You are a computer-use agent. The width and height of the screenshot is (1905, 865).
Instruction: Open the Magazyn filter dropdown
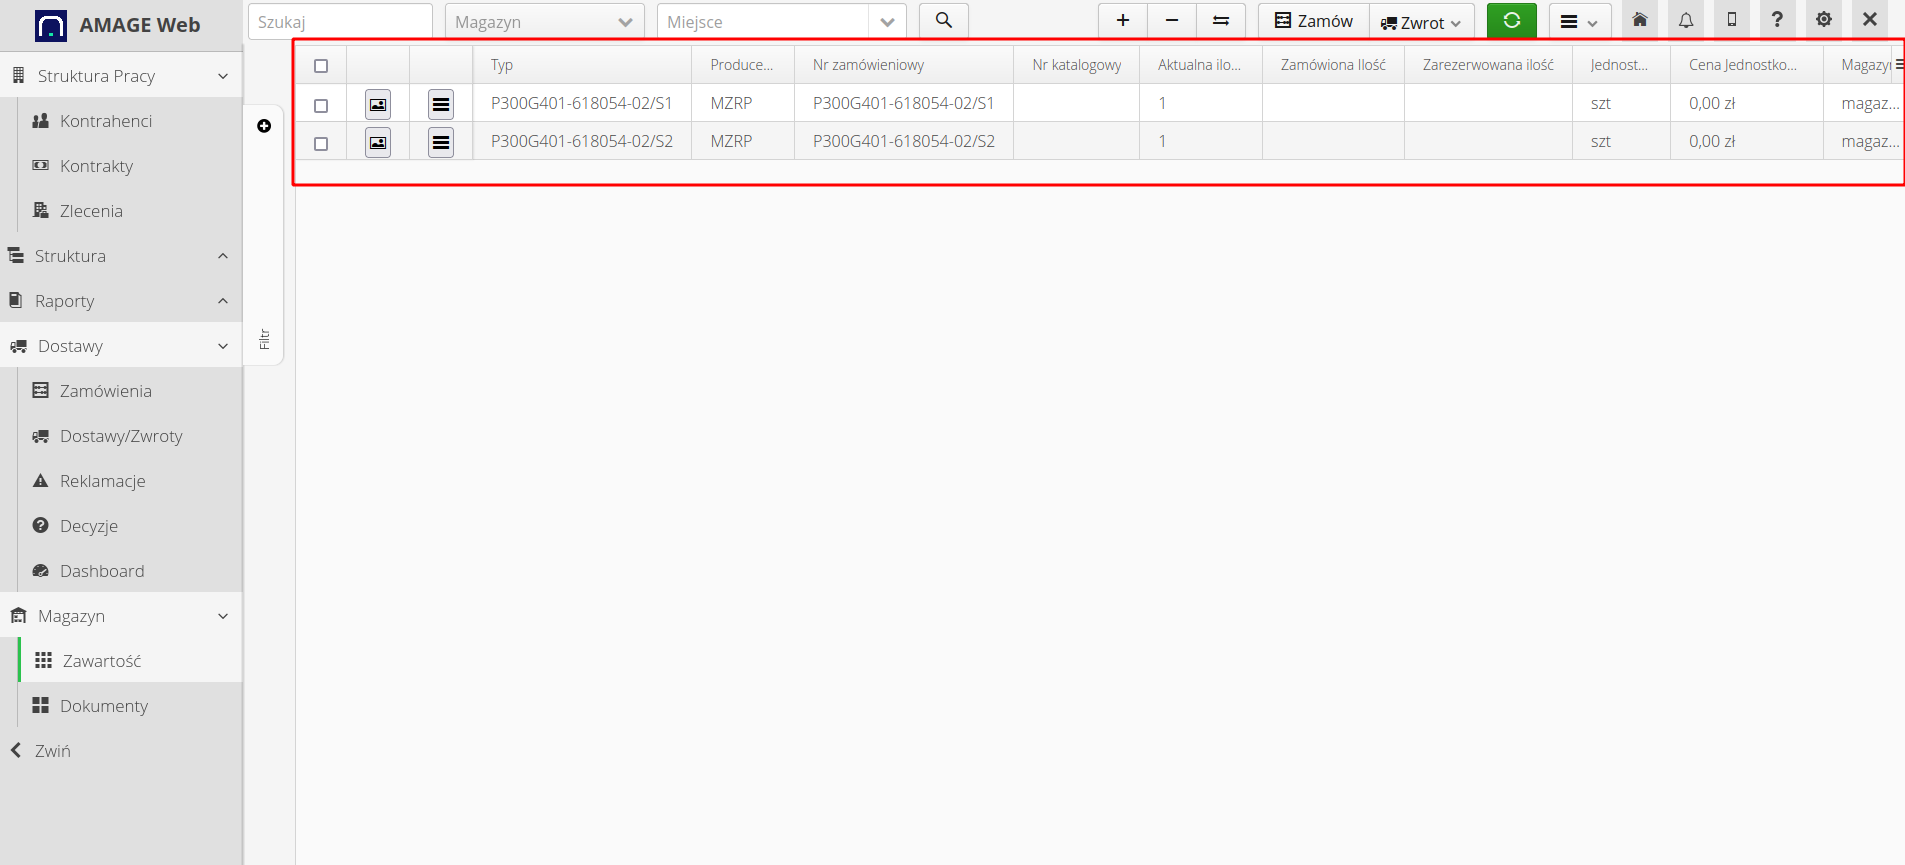click(543, 22)
